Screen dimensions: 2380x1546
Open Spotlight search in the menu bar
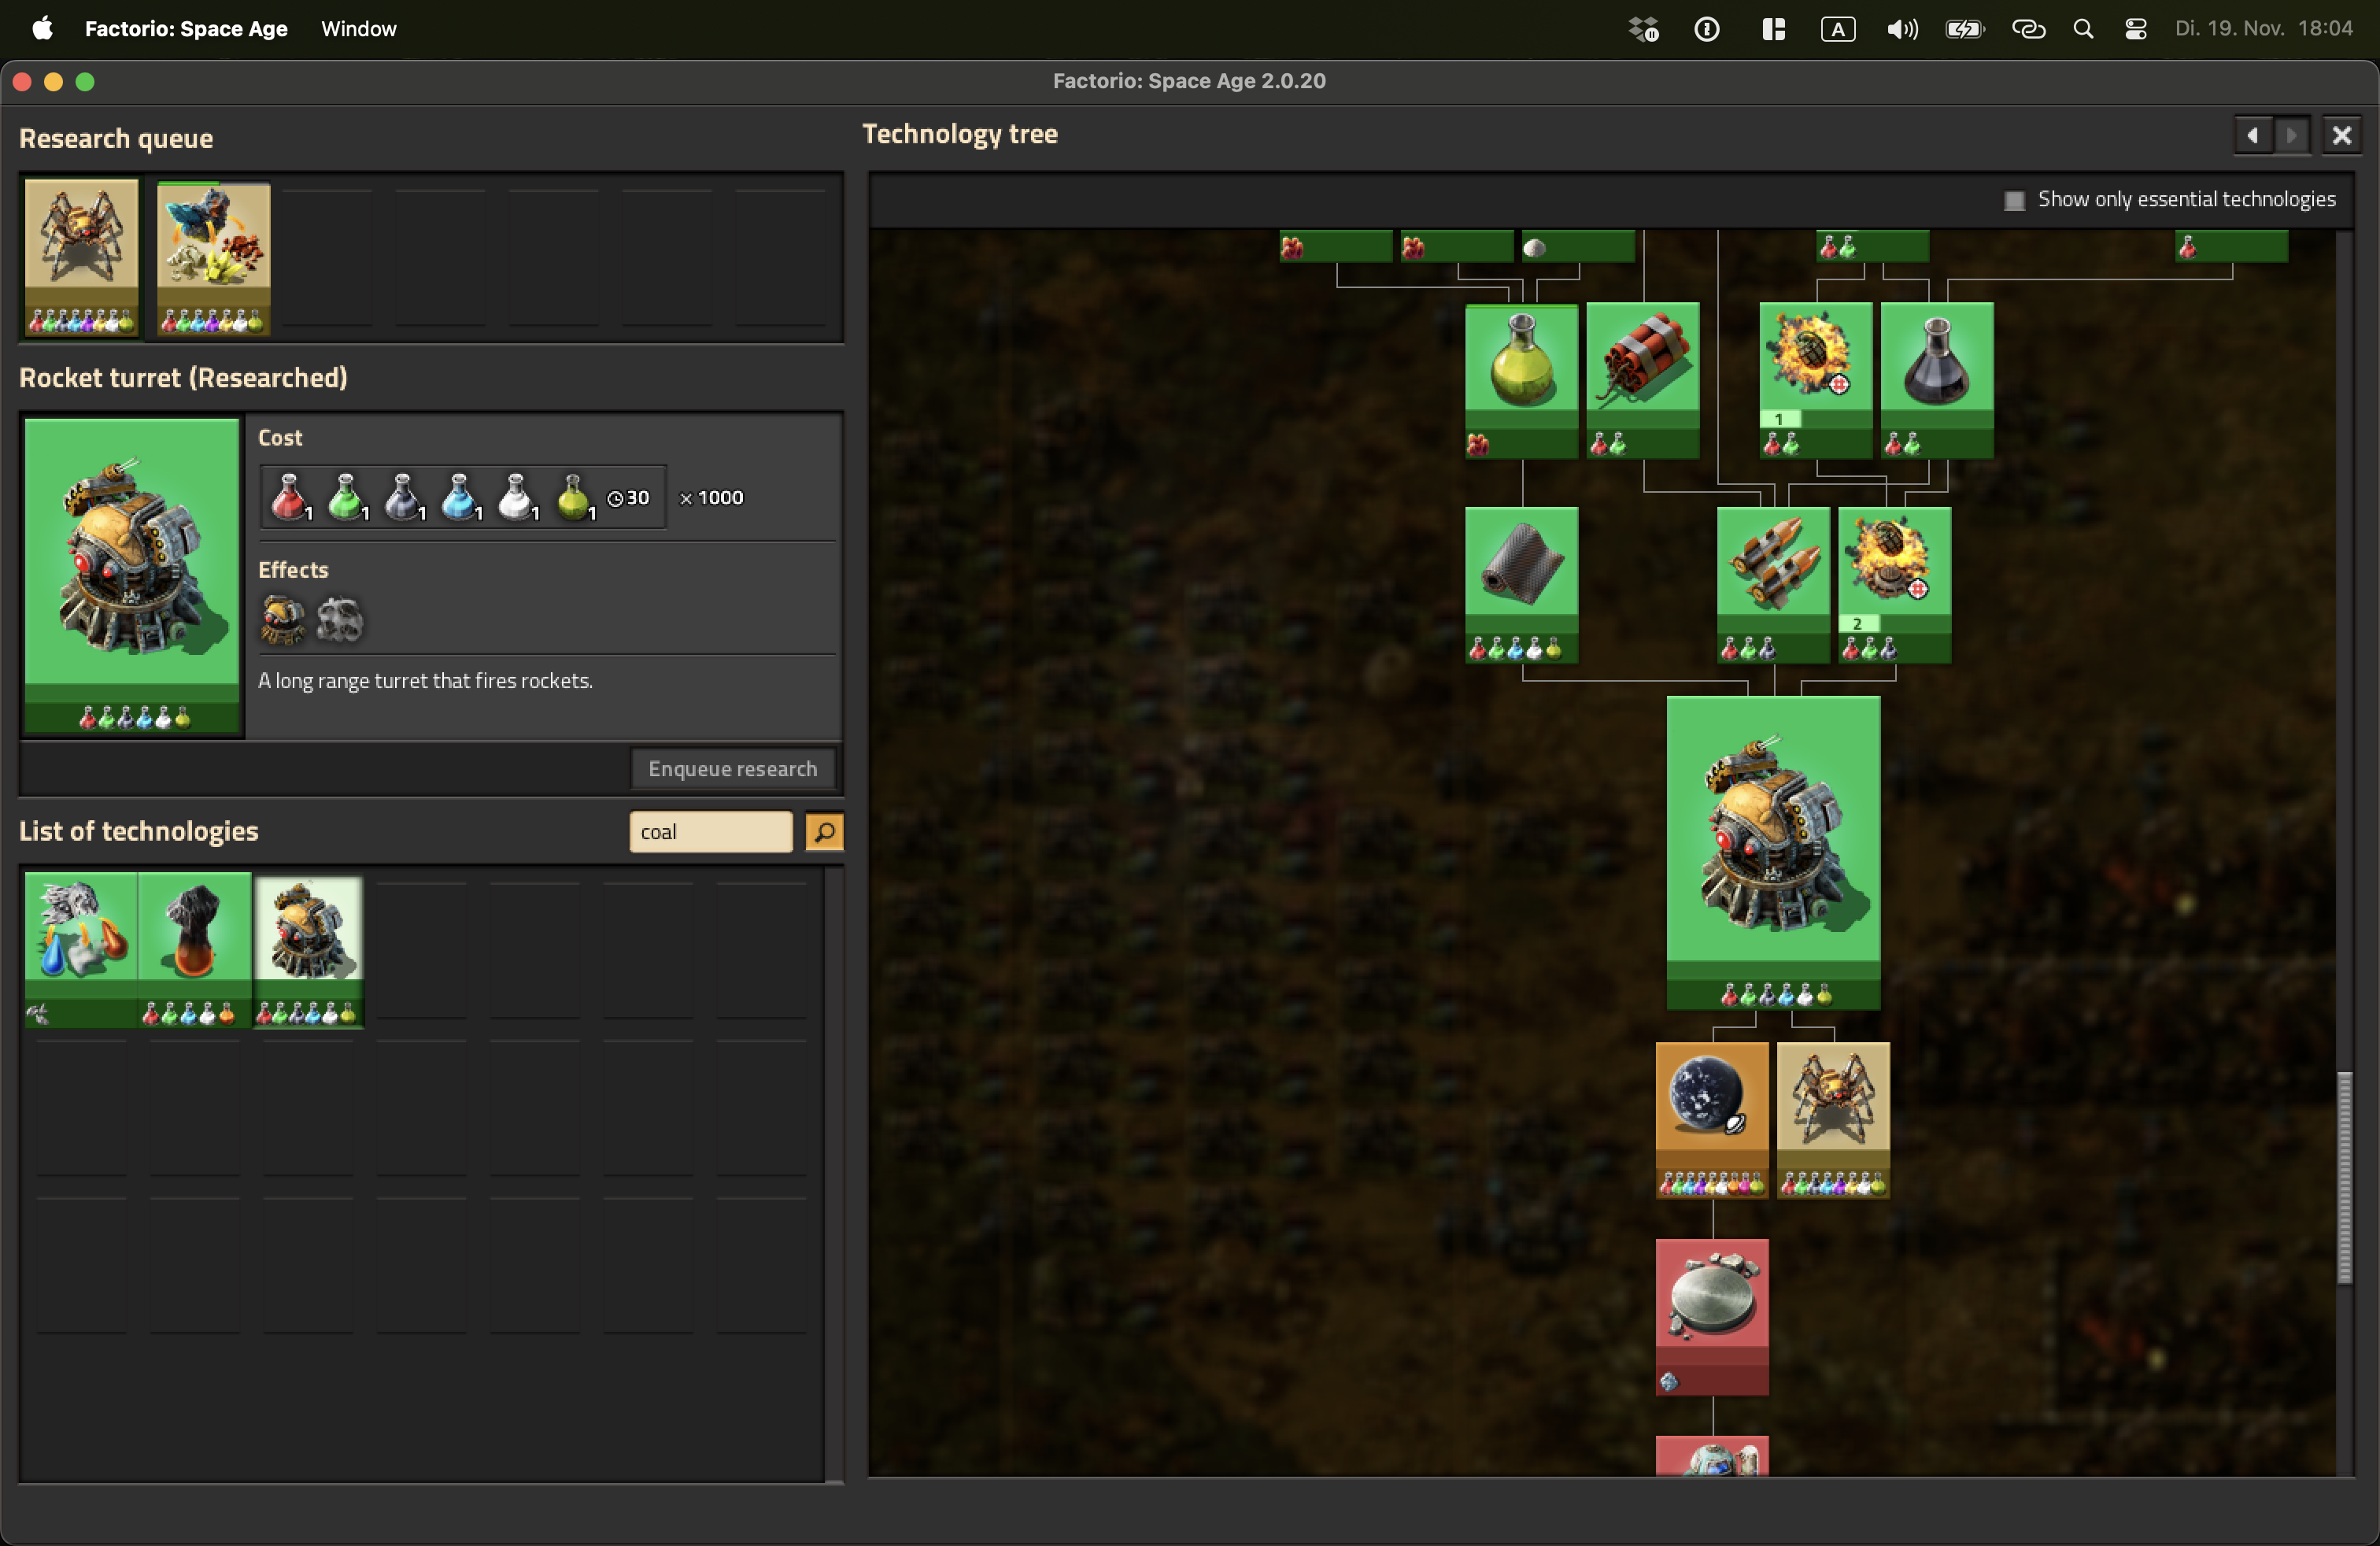[x=2083, y=29]
